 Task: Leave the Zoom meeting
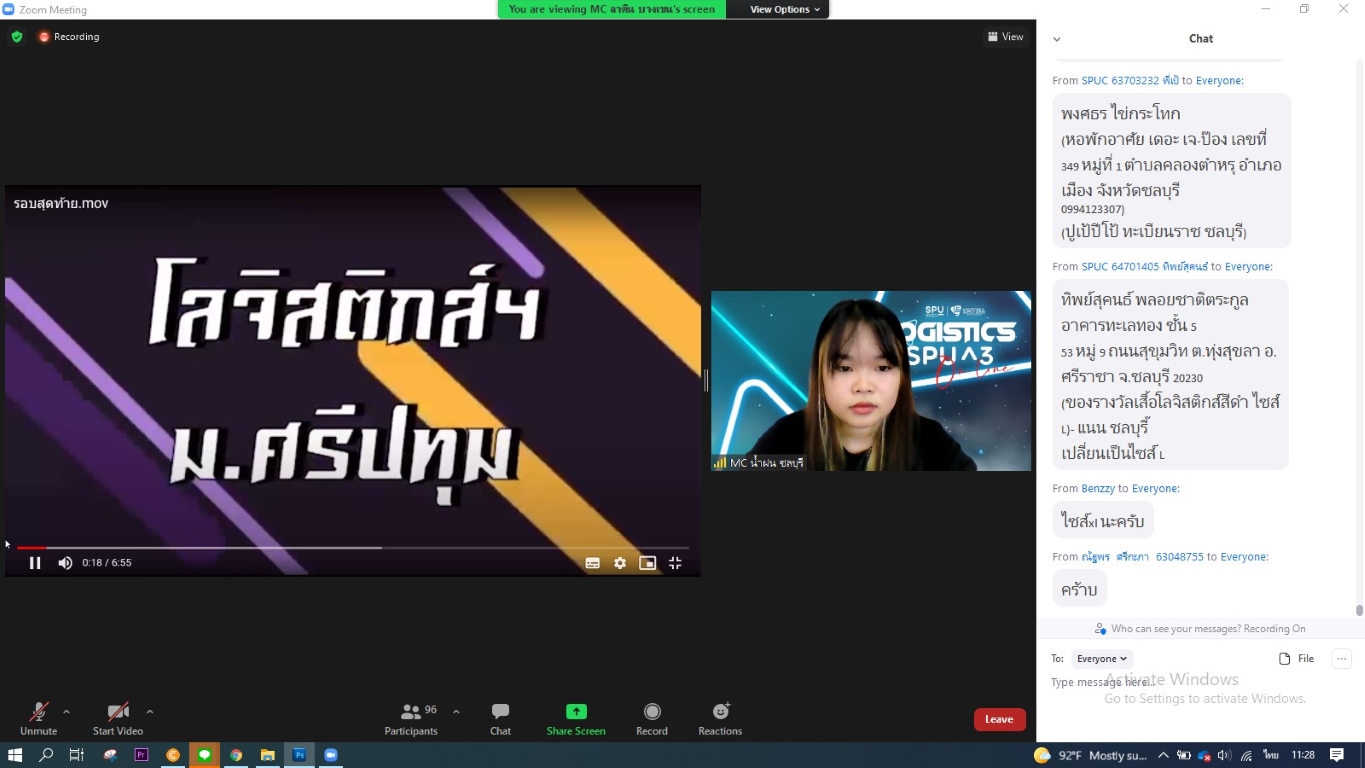click(999, 719)
